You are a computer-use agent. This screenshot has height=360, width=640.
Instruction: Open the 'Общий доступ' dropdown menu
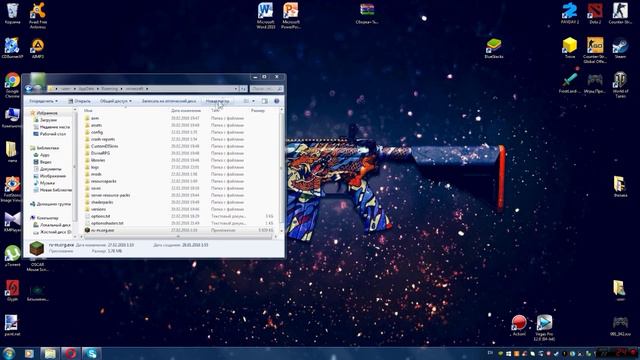pos(116,101)
